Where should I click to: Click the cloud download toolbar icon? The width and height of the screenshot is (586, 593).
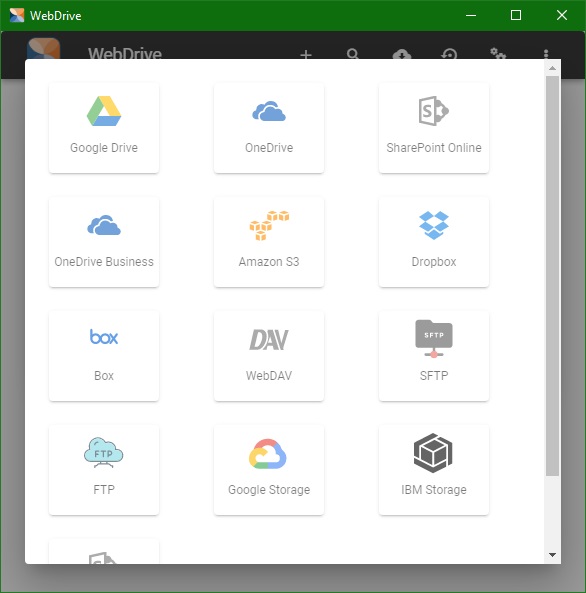click(x=401, y=54)
